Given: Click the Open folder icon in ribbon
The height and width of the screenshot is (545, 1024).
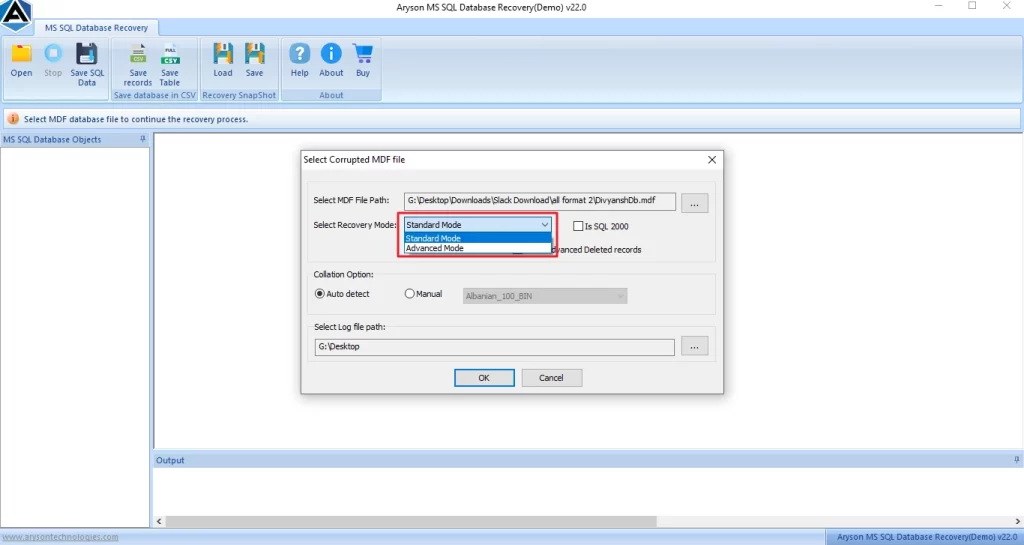Looking at the screenshot, I should coord(21,54).
